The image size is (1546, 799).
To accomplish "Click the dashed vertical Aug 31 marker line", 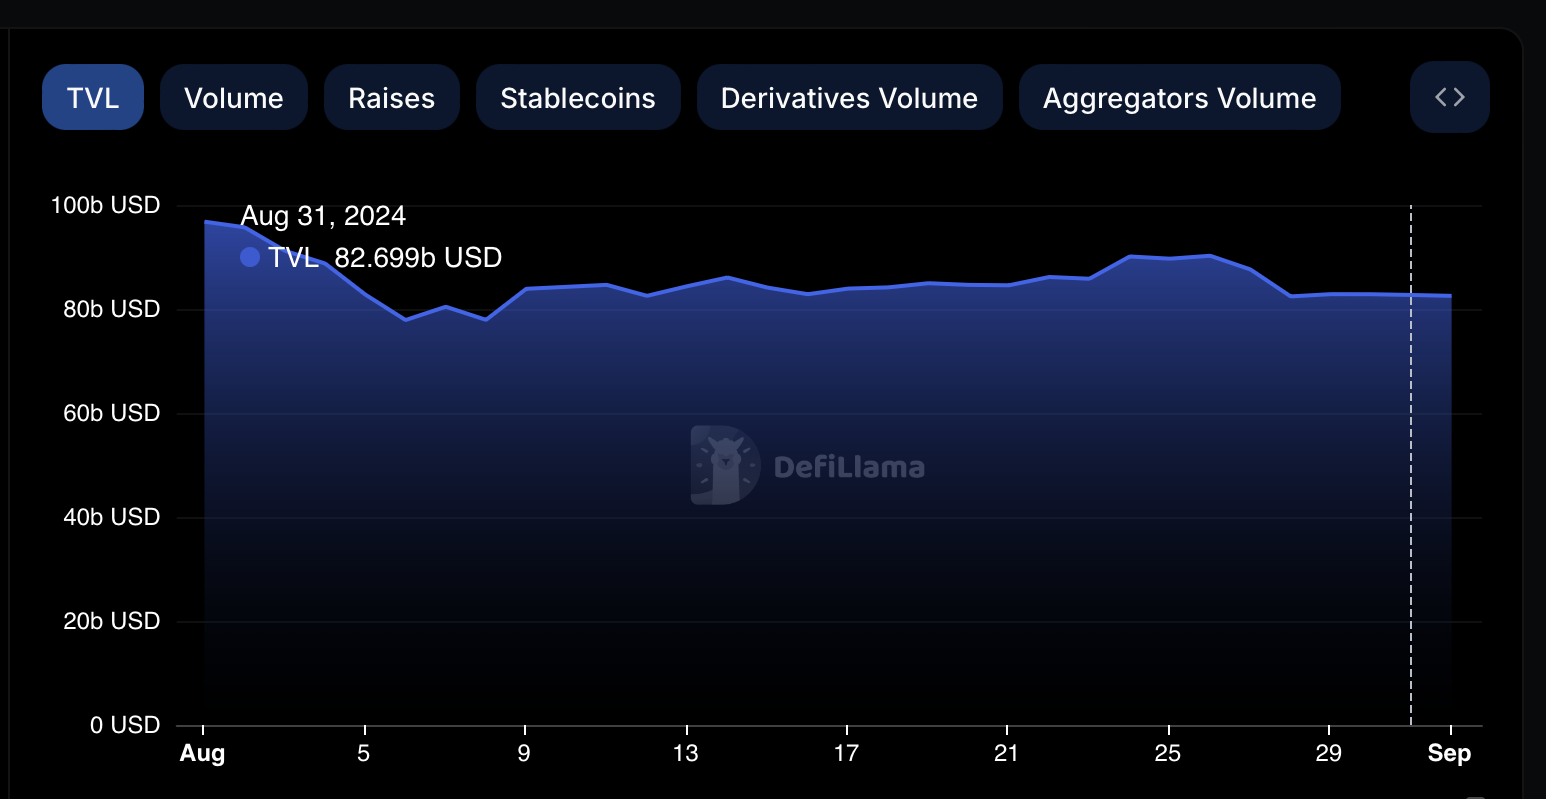I will click(1411, 465).
